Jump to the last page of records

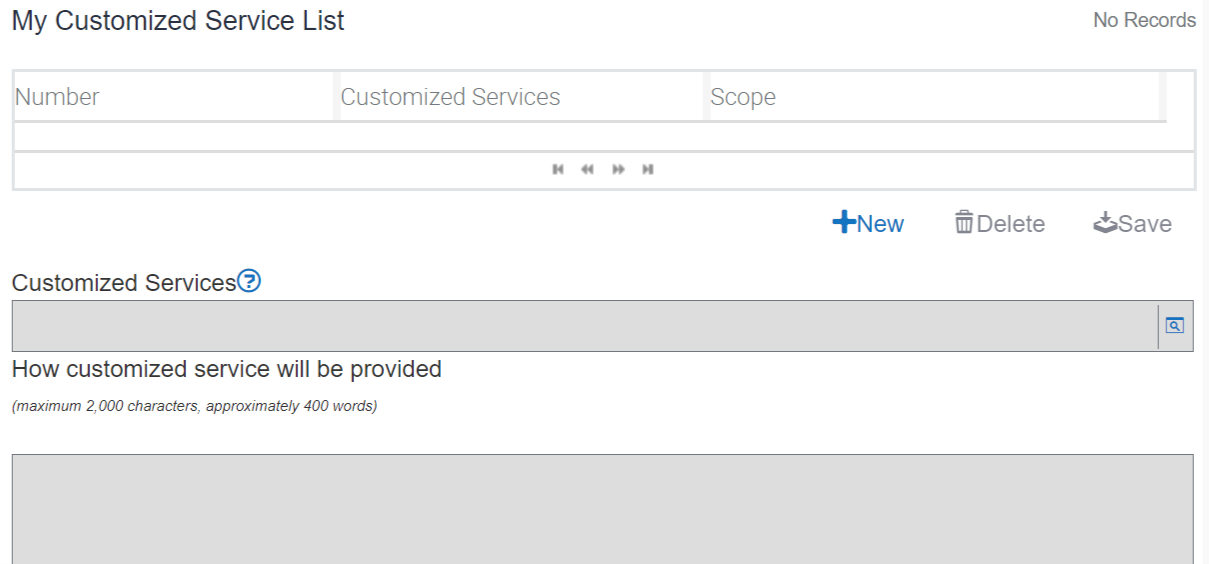[x=648, y=169]
